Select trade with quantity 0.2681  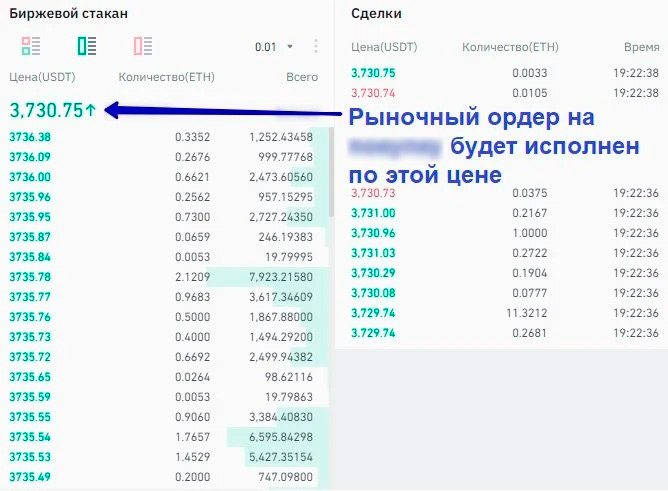coord(505,333)
